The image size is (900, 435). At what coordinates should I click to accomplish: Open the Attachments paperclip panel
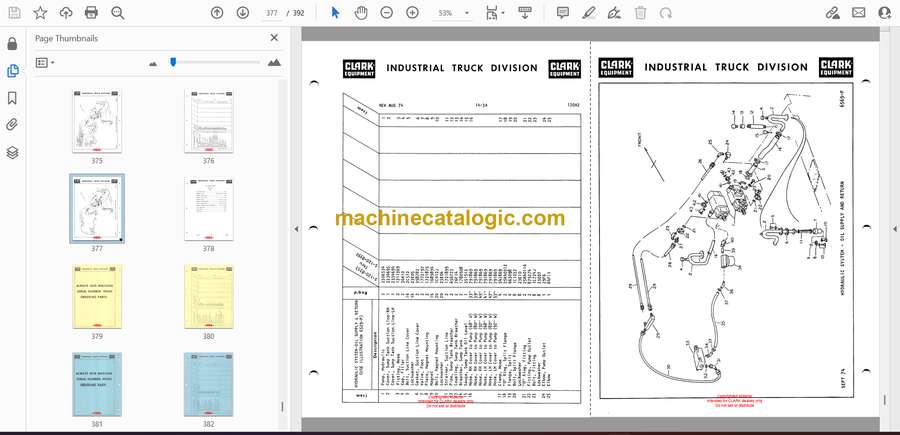(x=12, y=125)
